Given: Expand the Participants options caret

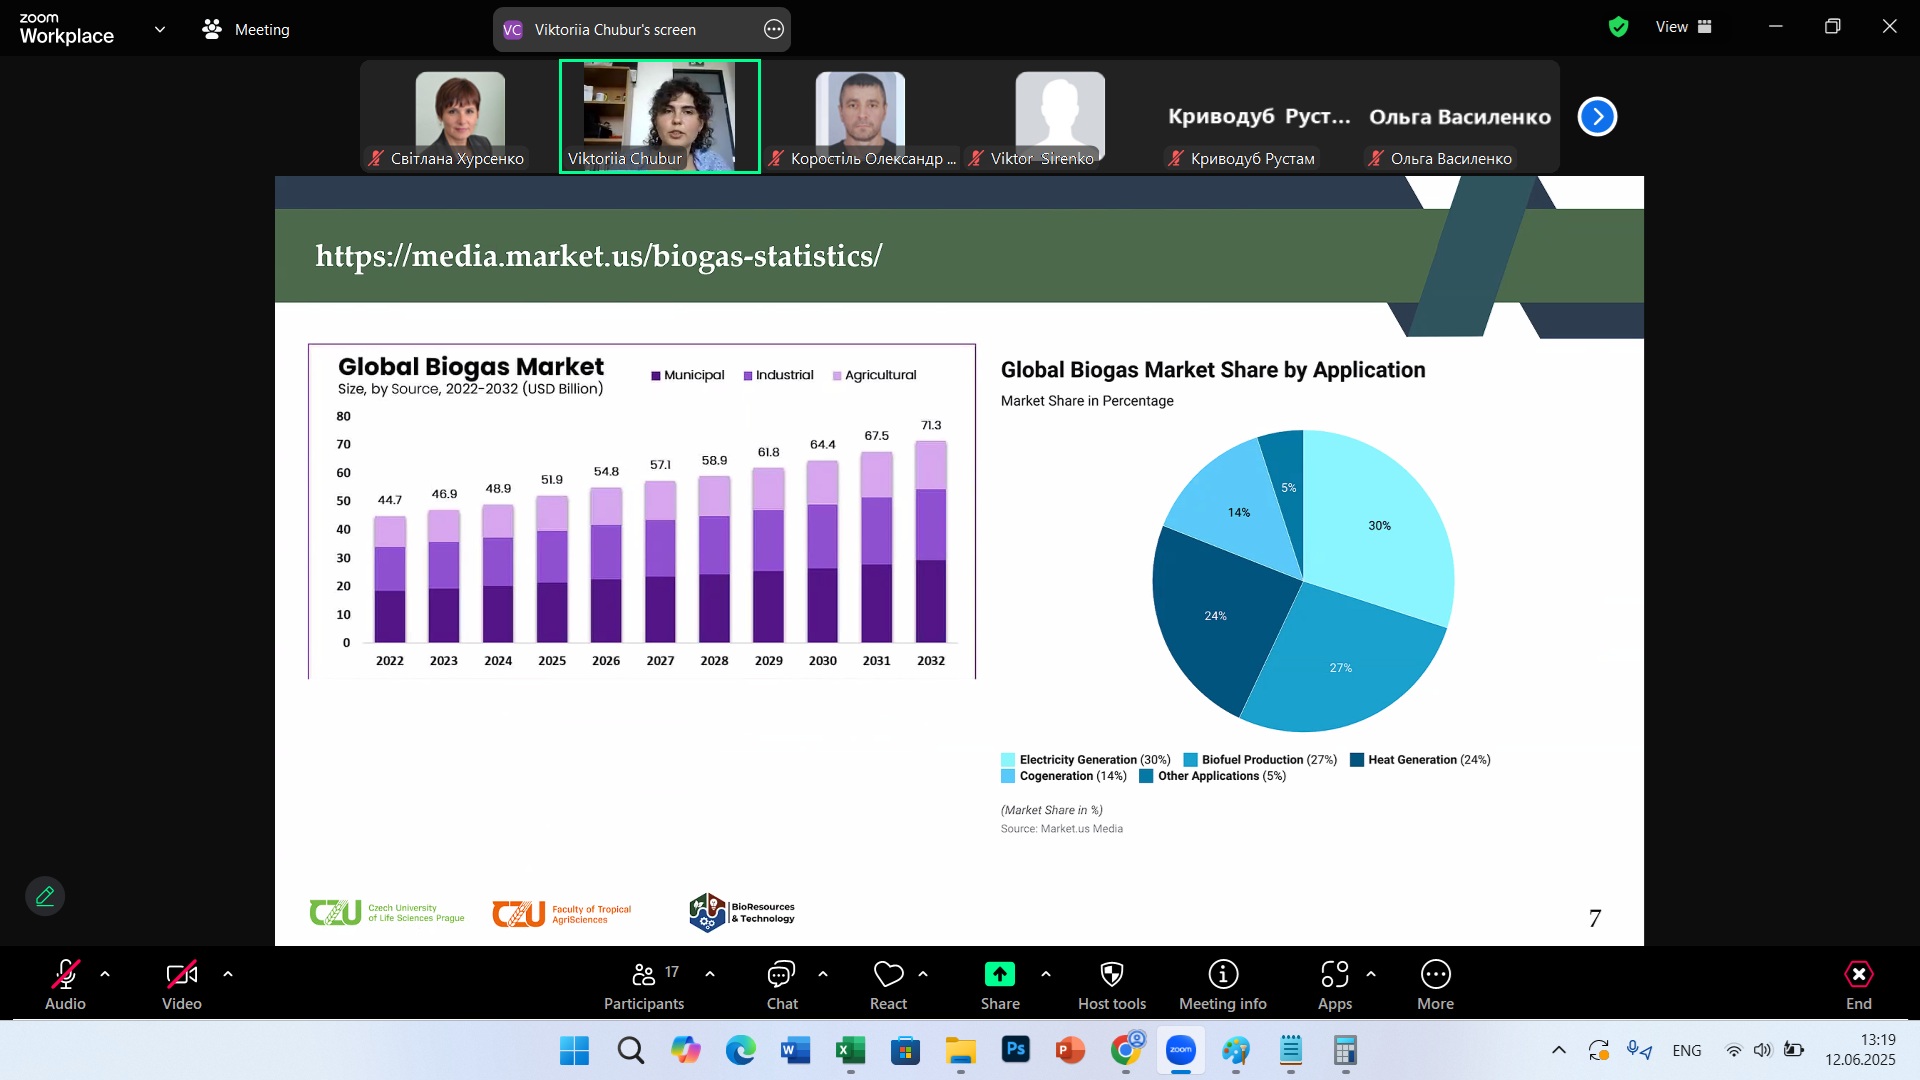Looking at the screenshot, I should click(x=710, y=974).
